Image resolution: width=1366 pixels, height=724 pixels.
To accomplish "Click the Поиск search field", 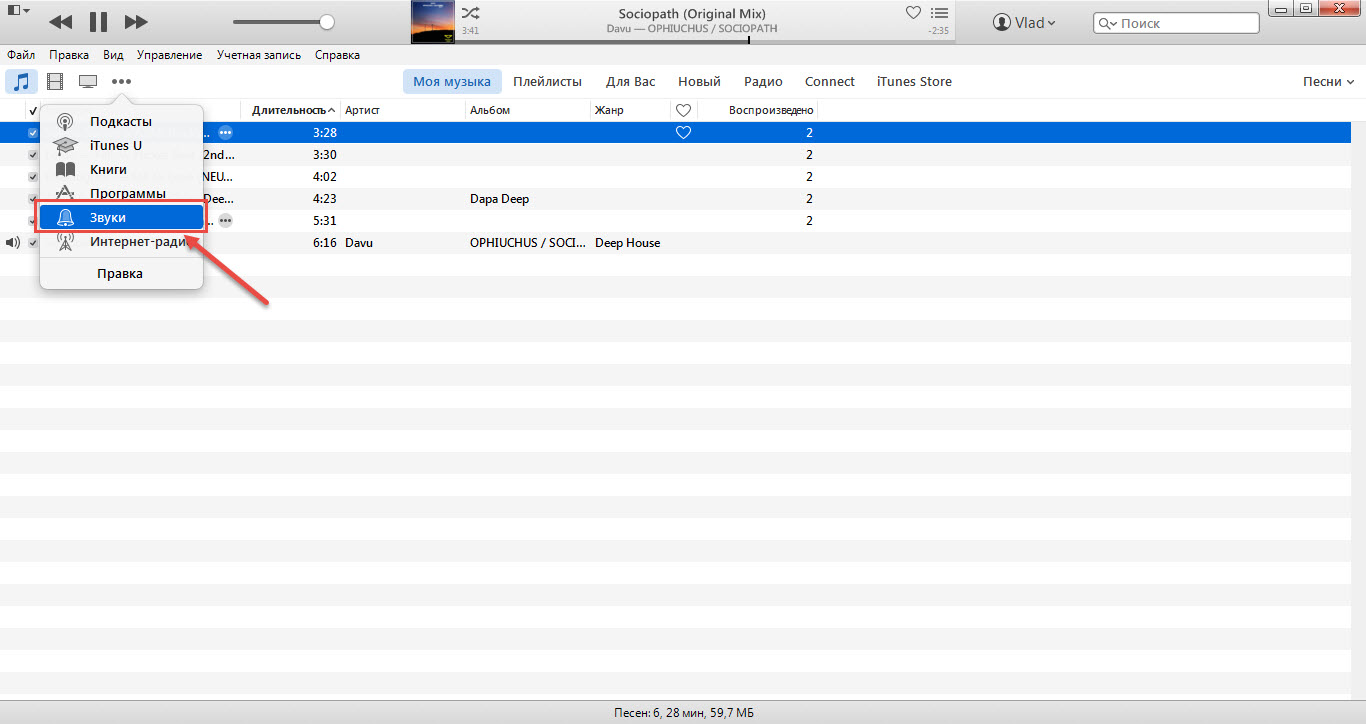I will pyautogui.click(x=1176, y=23).
